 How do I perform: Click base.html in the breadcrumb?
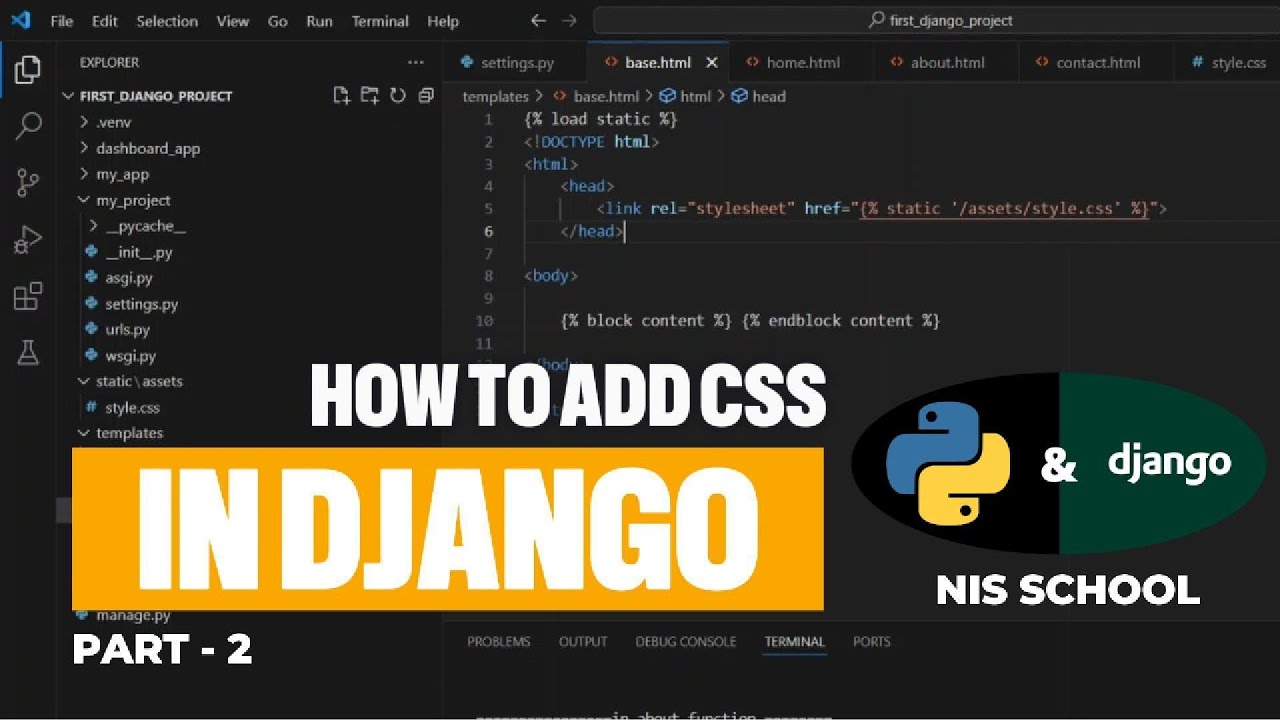click(x=606, y=96)
